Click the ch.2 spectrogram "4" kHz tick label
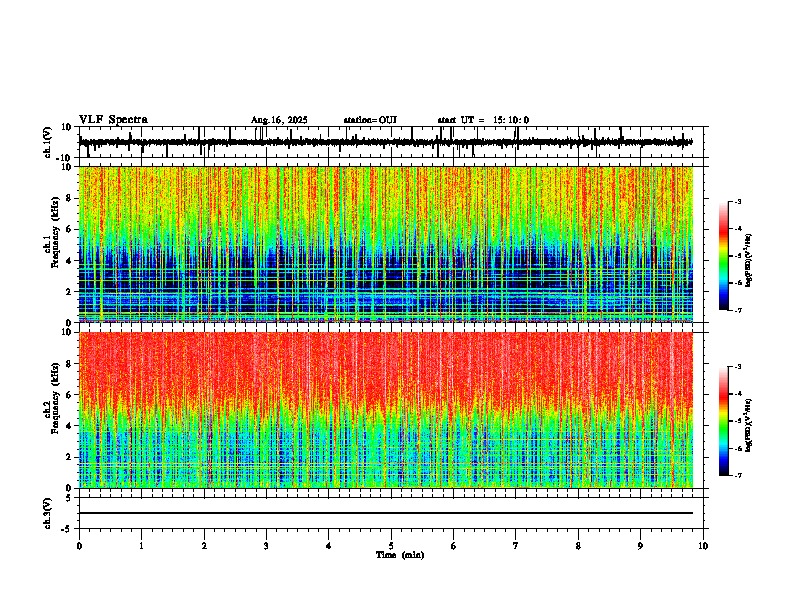This screenshot has height=612, width=792. point(70,426)
